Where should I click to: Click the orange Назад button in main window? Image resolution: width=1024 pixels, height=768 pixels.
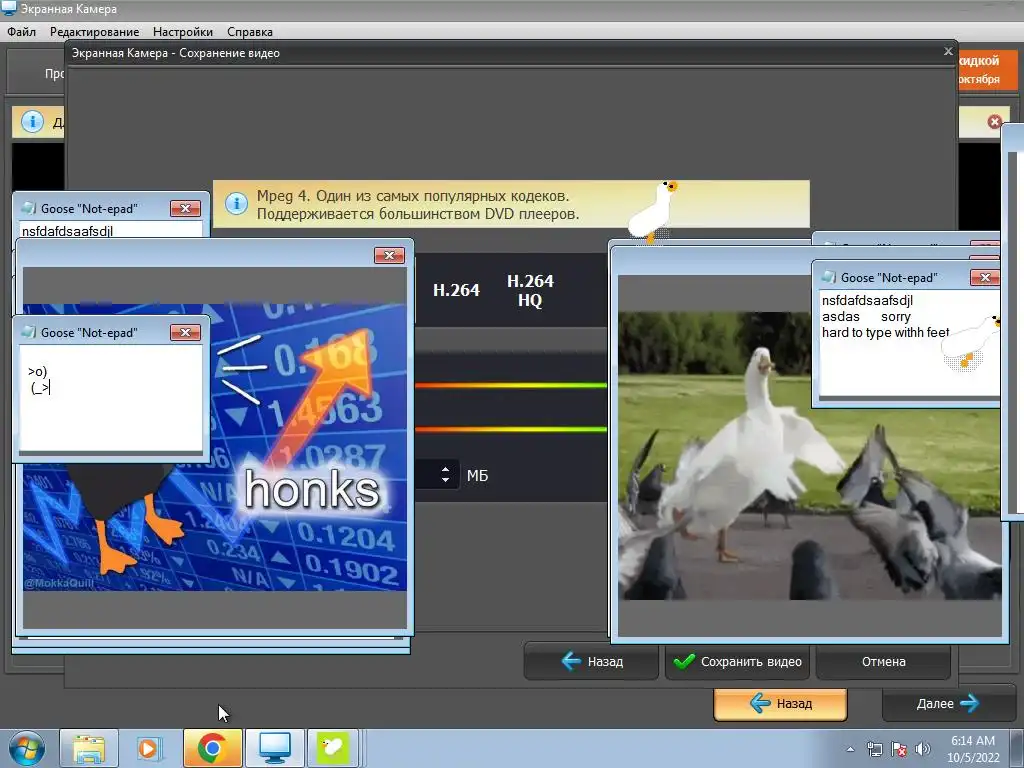point(780,703)
